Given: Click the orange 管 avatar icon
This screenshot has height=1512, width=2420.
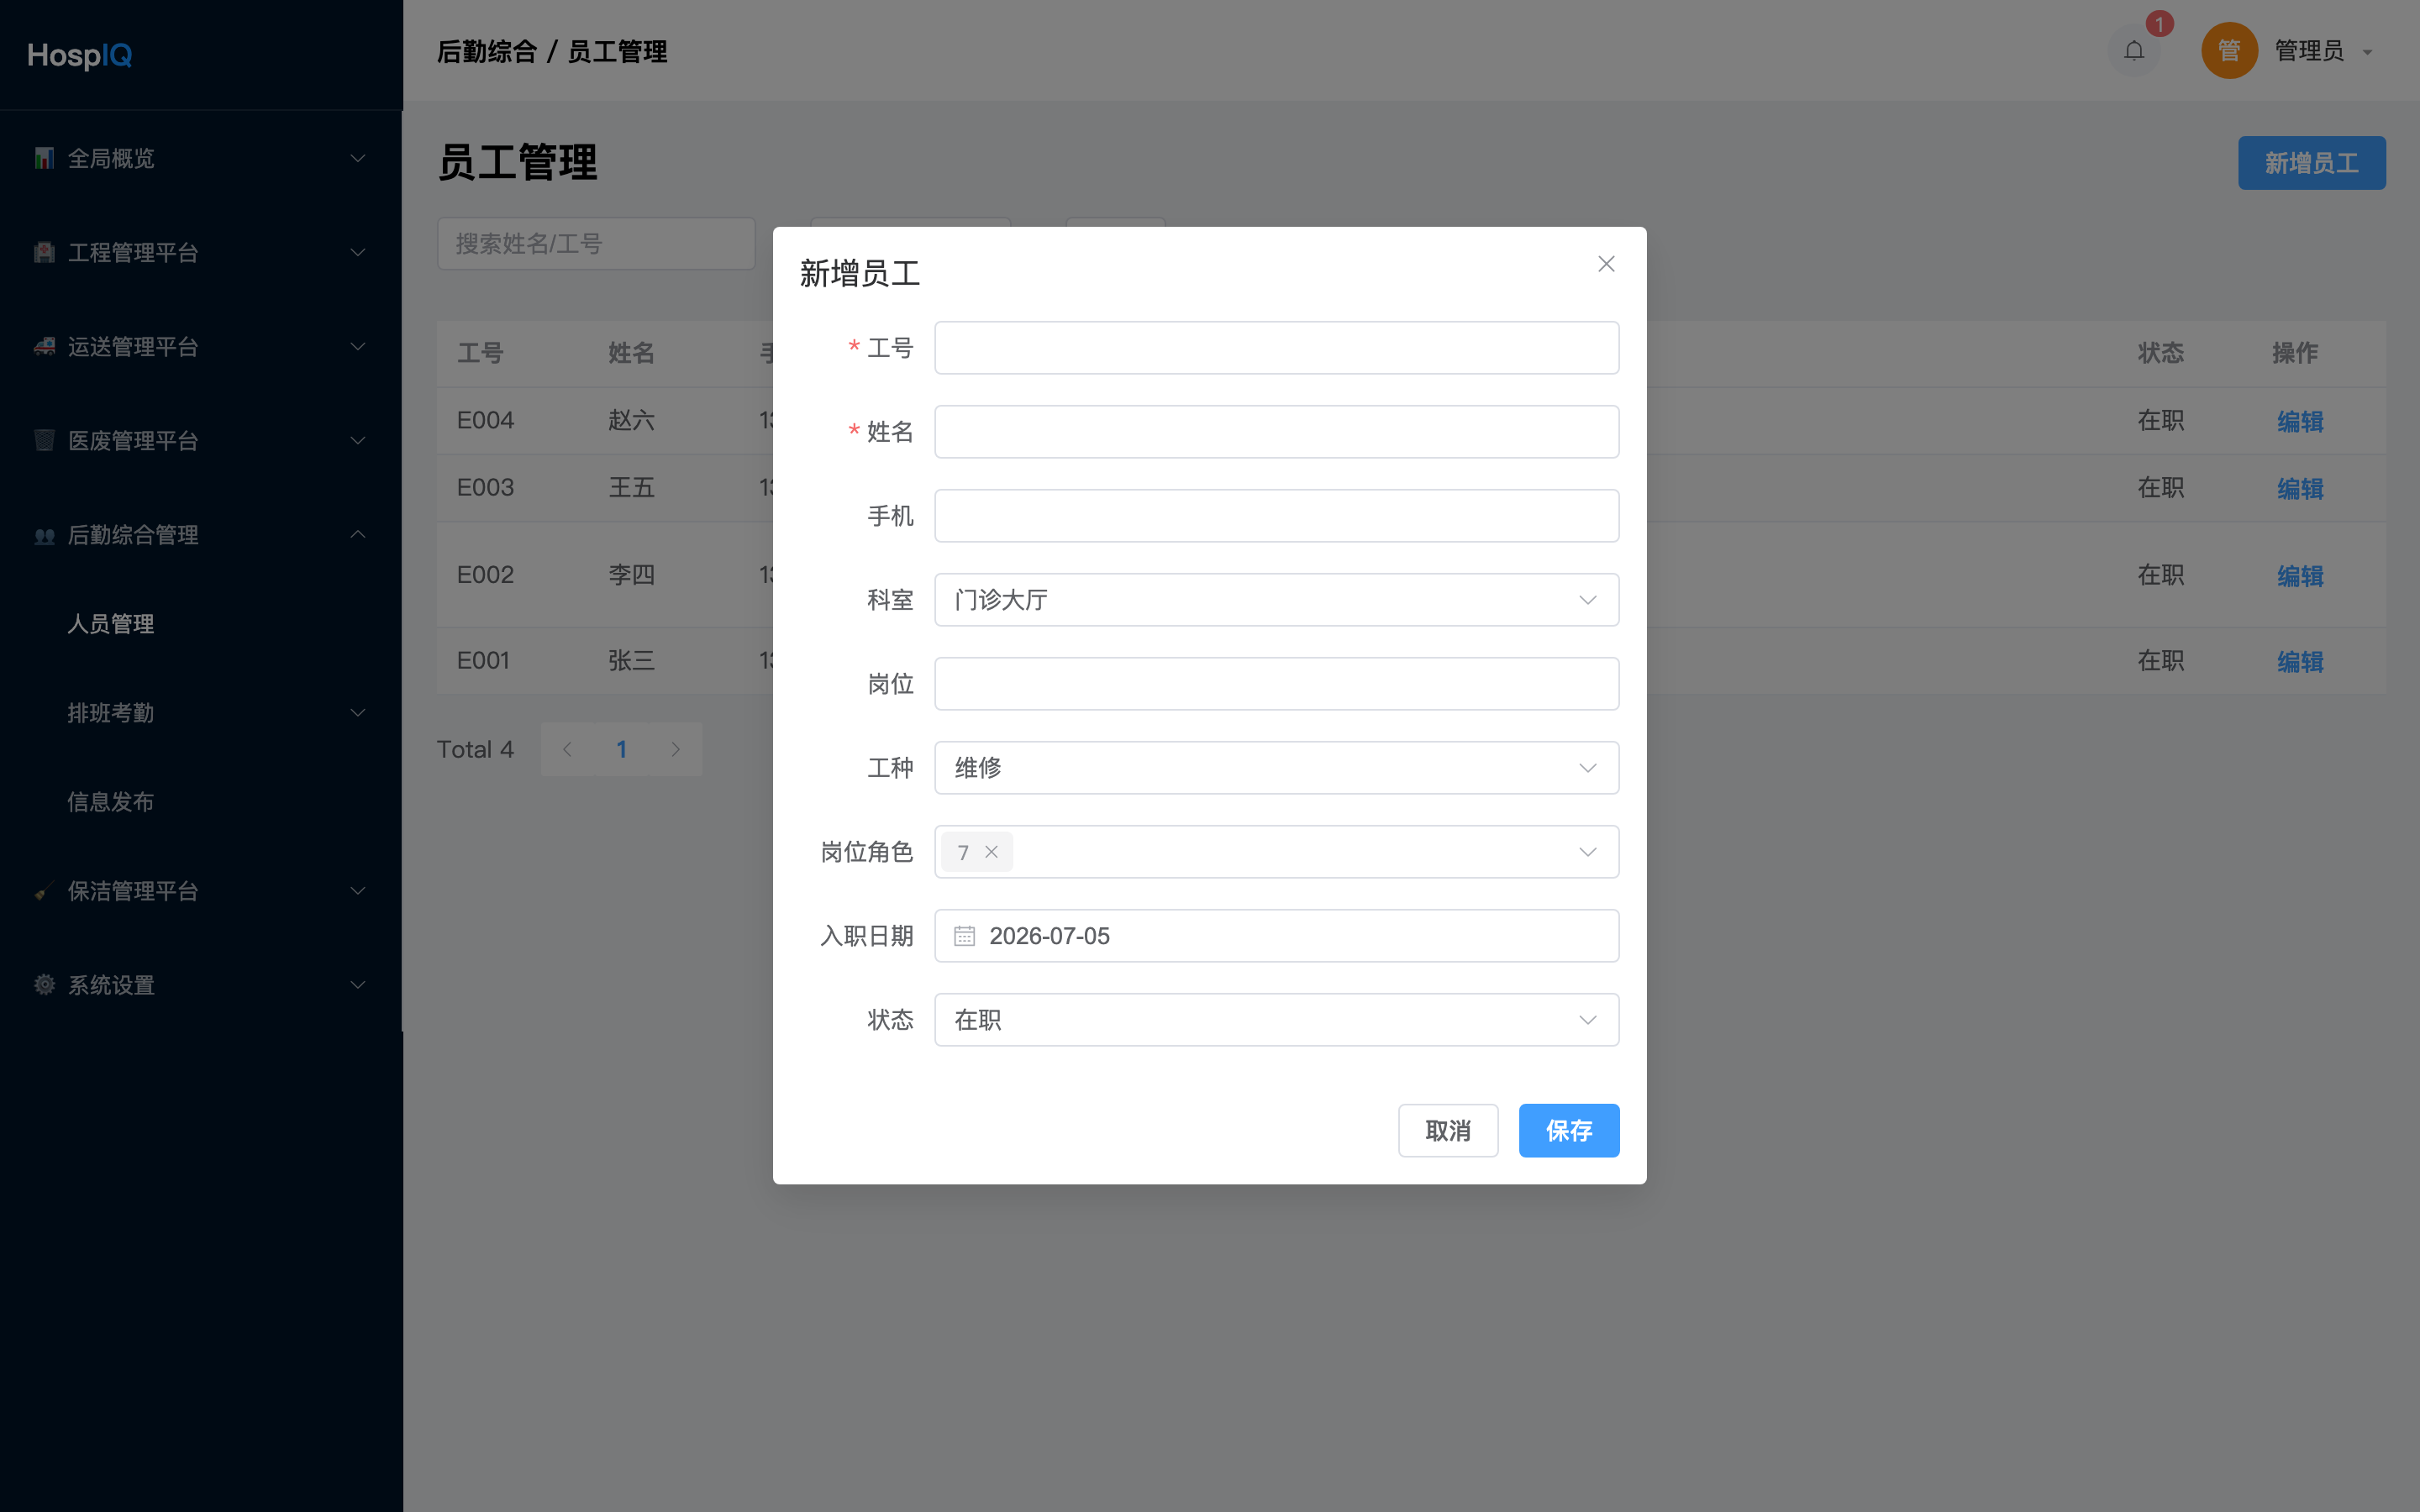Looking at the screenshot, I should 2229,50.
